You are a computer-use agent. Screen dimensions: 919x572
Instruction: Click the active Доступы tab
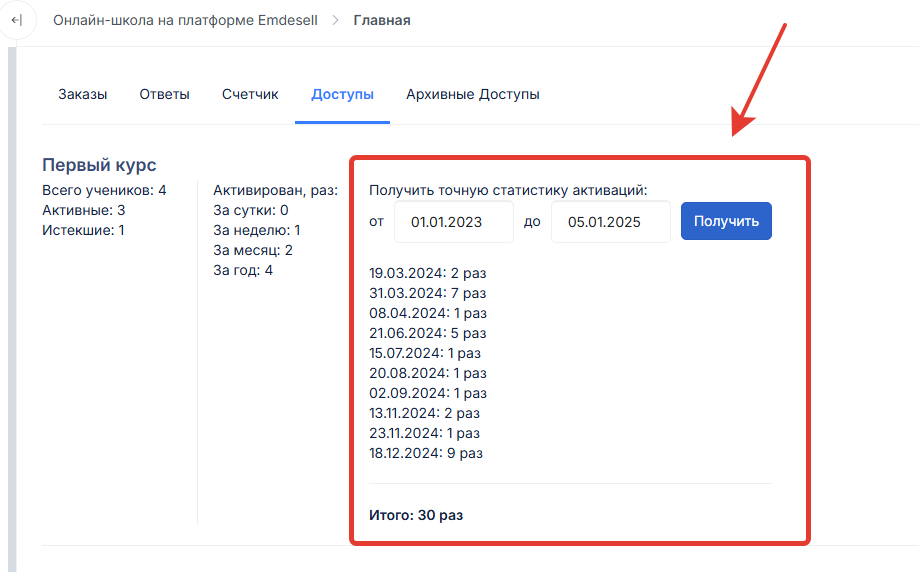342,94
